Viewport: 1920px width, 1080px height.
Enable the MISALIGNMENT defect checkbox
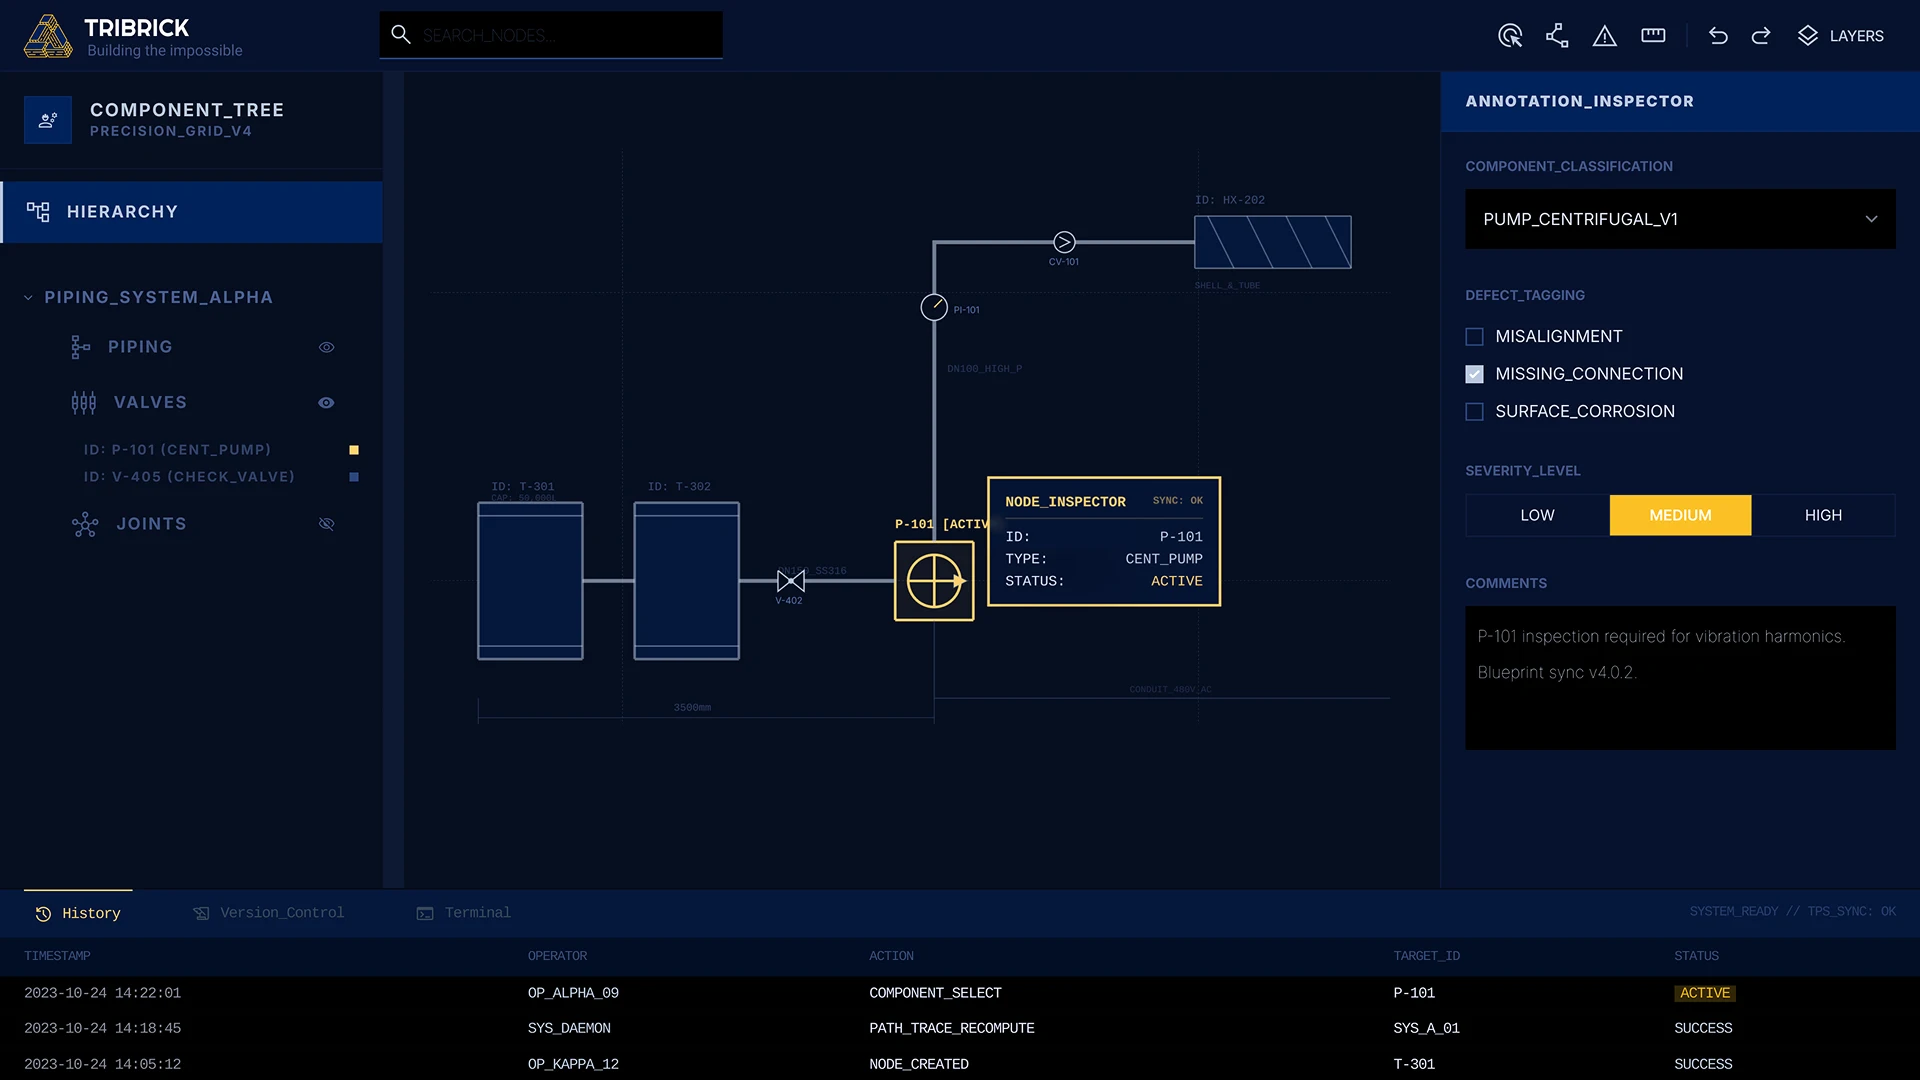1474,337
